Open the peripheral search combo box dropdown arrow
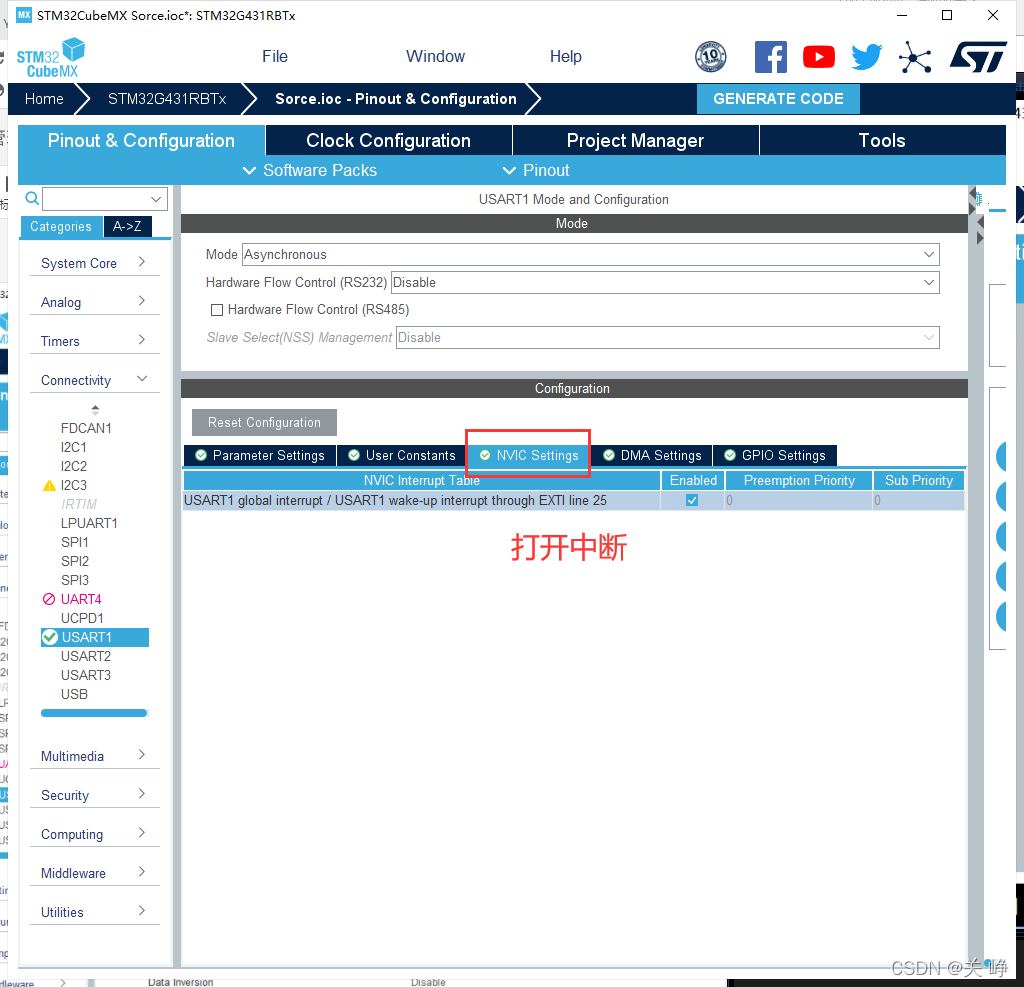The width and height of the screenshot is (1024, 987). (x=156, y=199)
